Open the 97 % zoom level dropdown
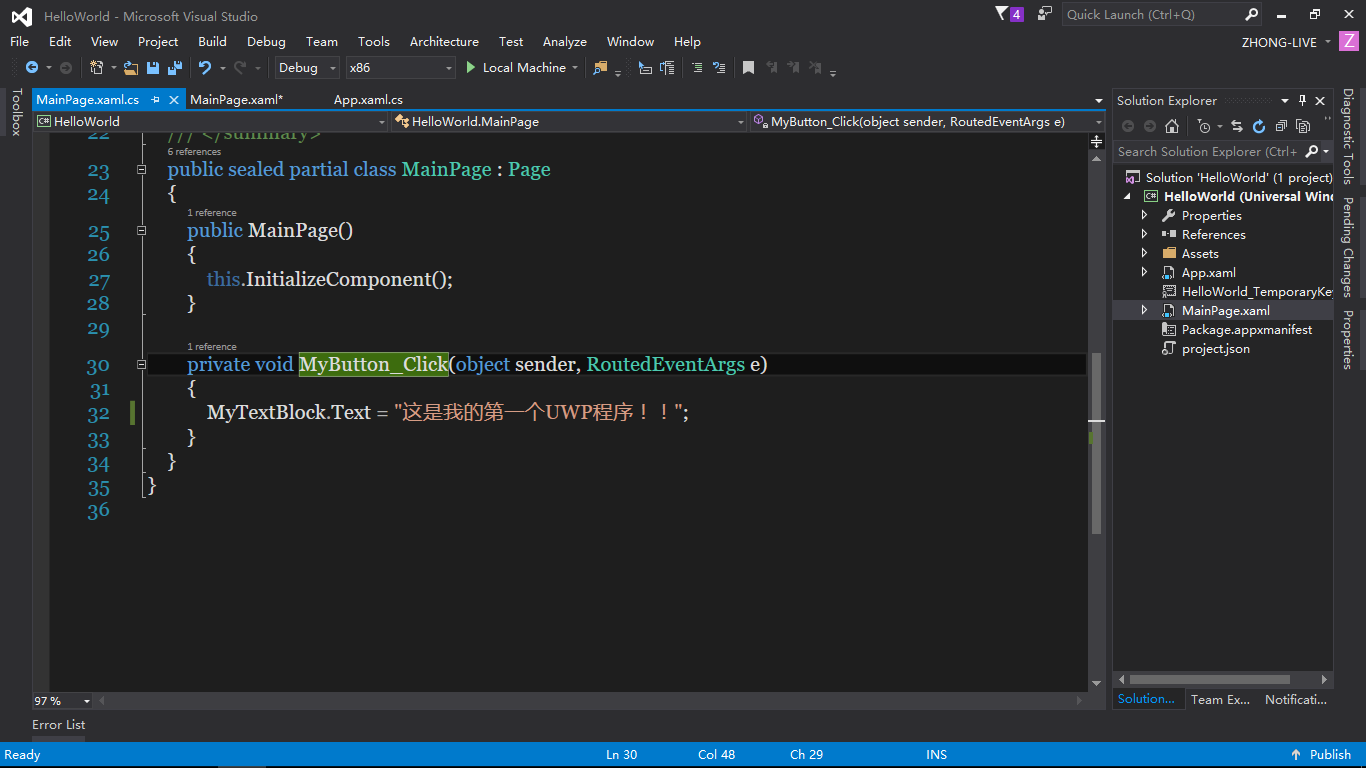 63,701
